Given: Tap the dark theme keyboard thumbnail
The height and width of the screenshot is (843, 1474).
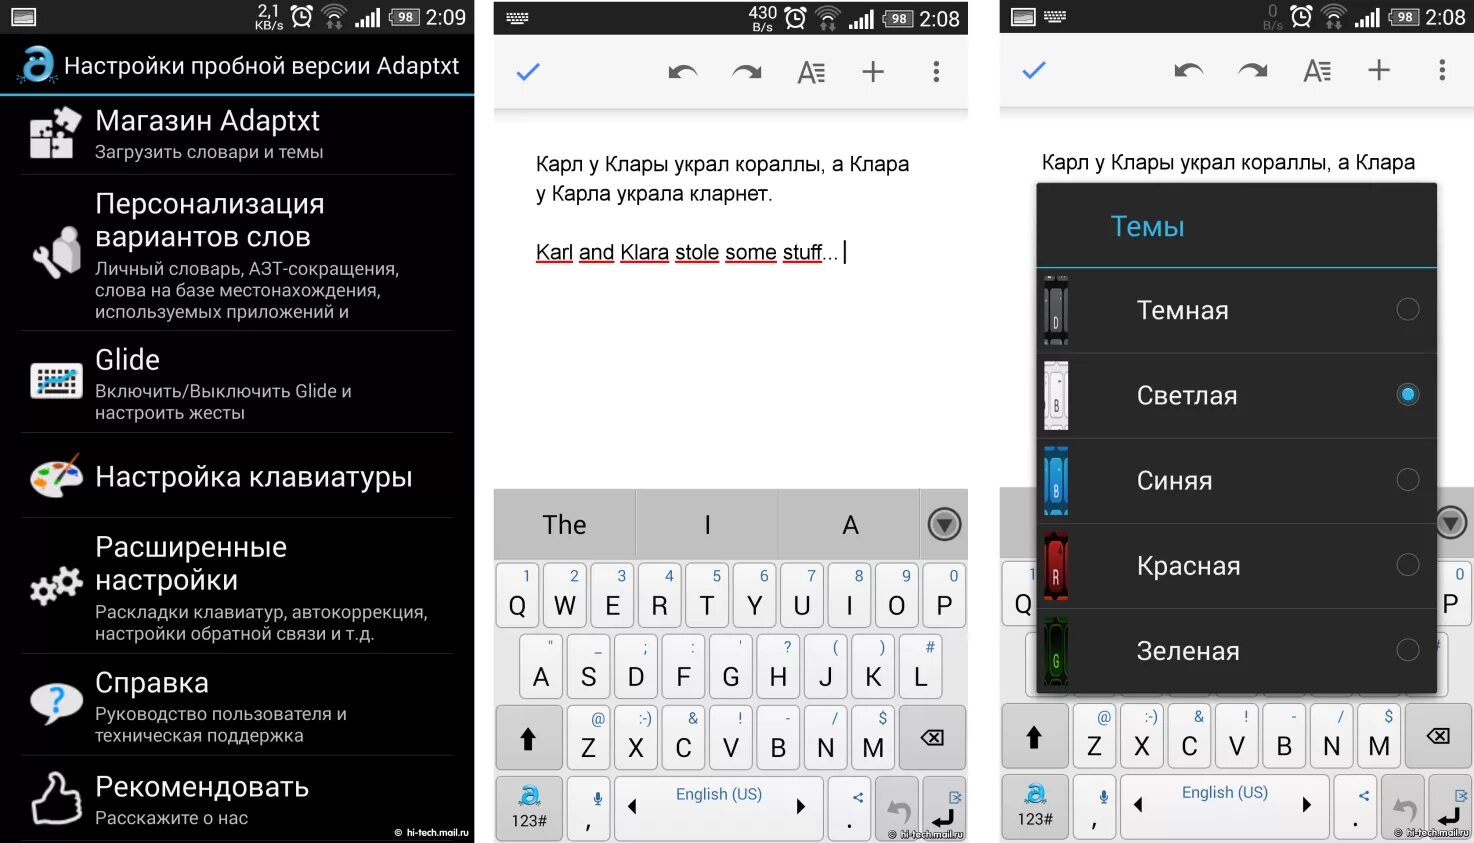Looking at the screenshot, I should tap(1056, 310).
